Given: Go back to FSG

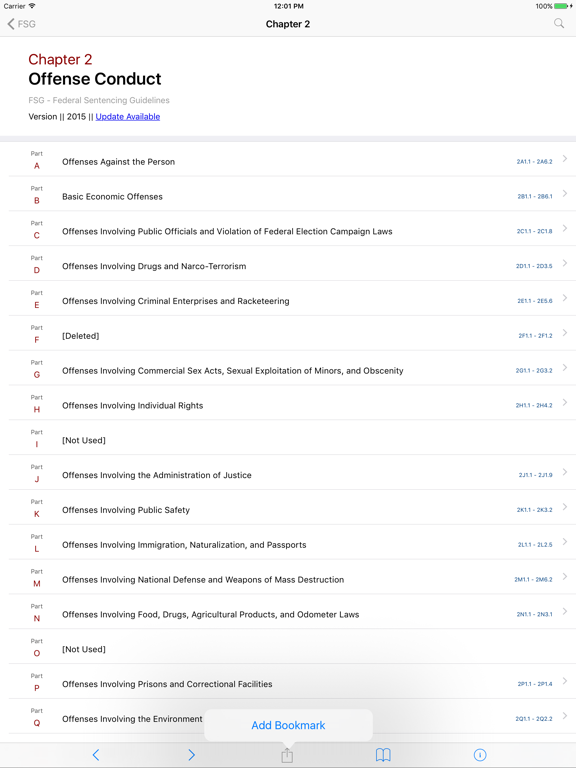Looking at the screenshot, I should pyautogui.click(x=22, y=24).
